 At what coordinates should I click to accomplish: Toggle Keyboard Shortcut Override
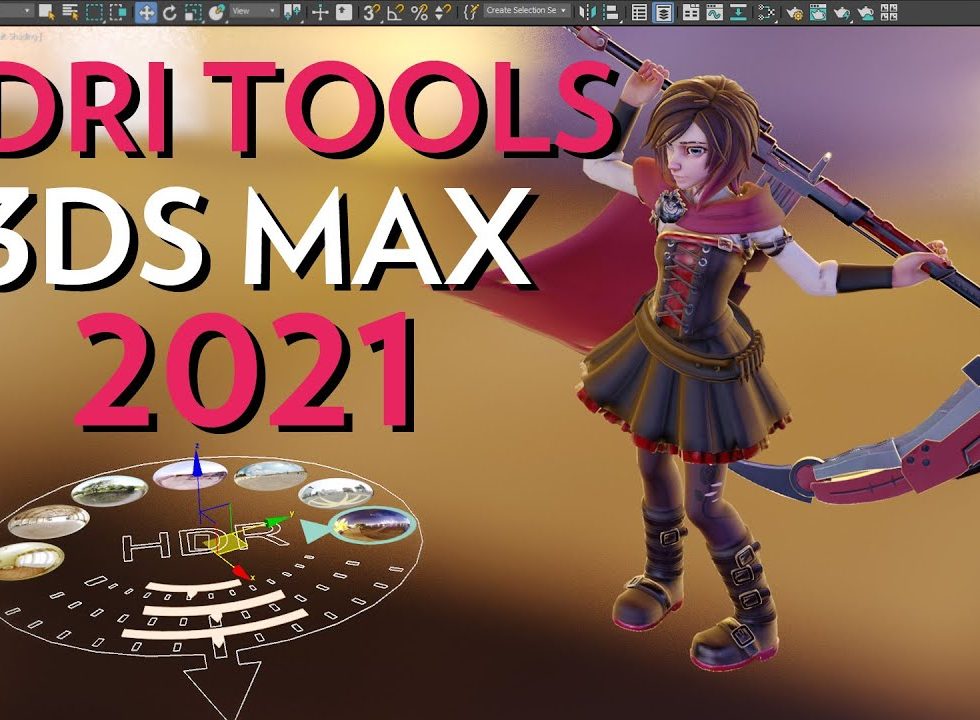344,12
